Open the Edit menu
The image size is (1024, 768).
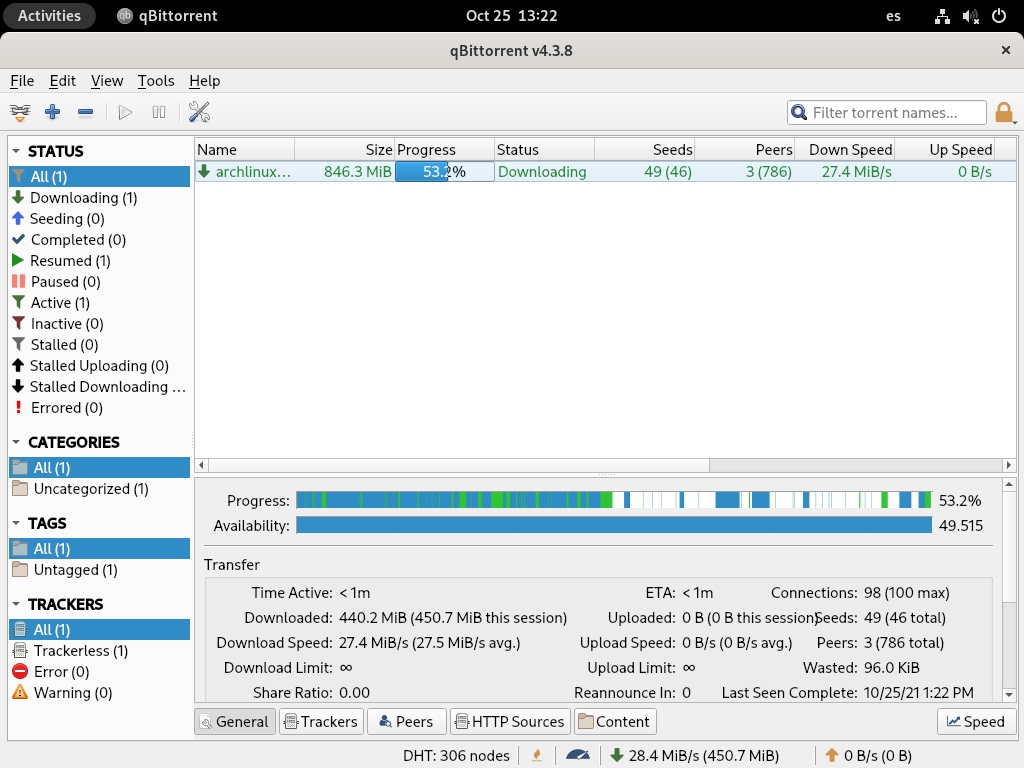[63, 80]
